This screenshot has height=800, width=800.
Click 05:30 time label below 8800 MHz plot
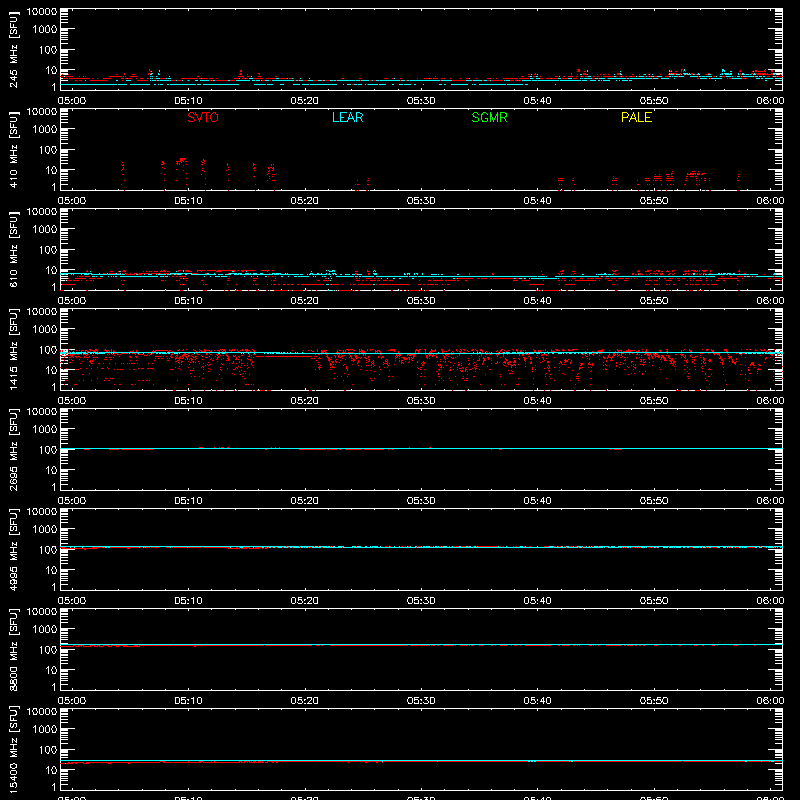coord(421,701)
